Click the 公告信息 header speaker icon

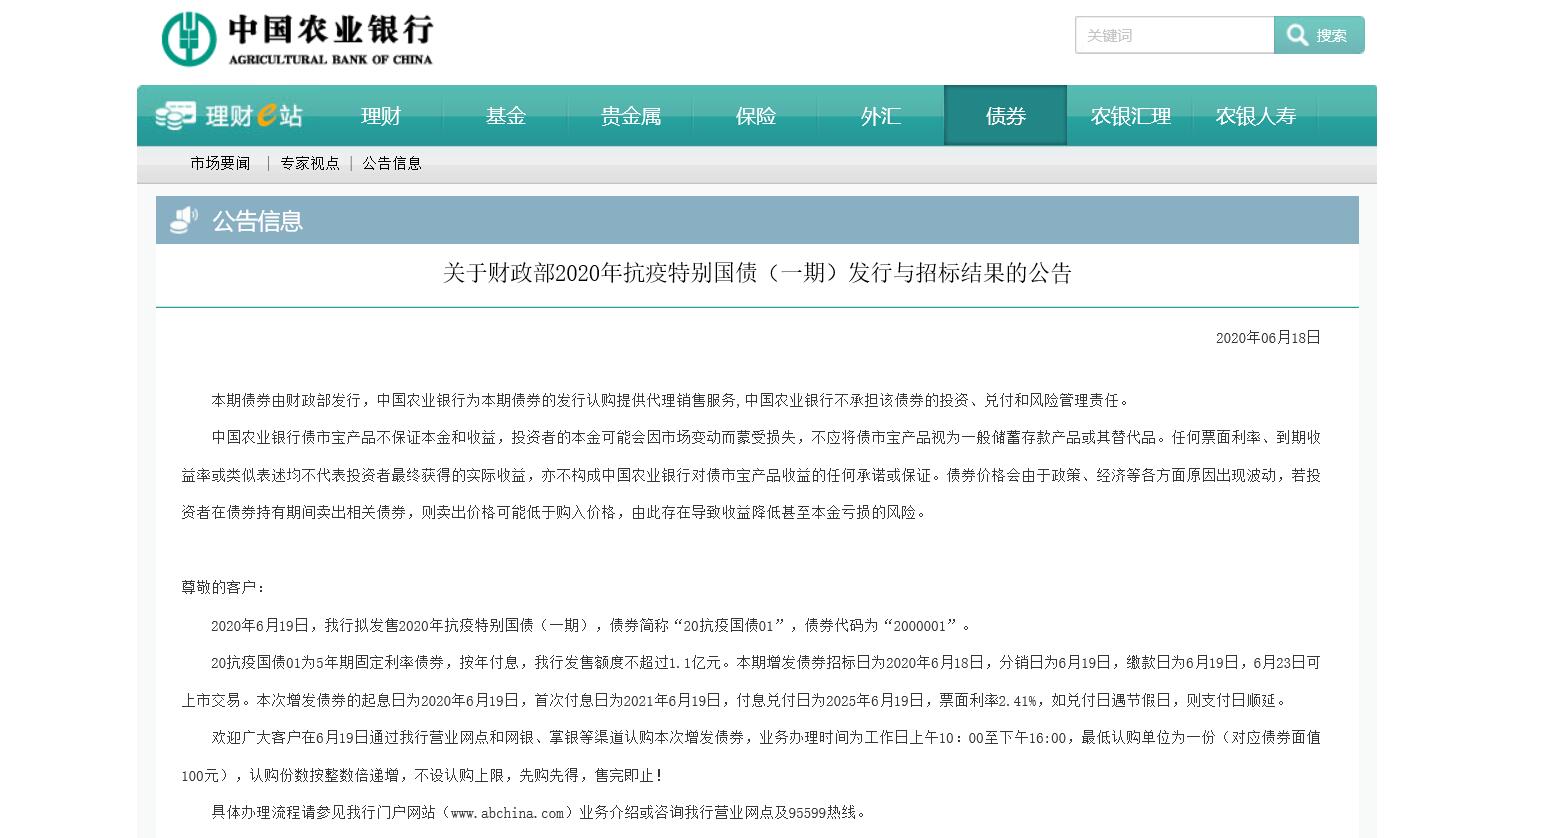tap(184, 220)
